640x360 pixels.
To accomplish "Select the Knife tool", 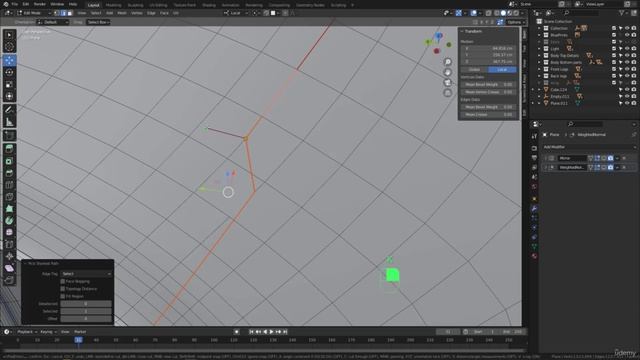I will tap(9, 197).
